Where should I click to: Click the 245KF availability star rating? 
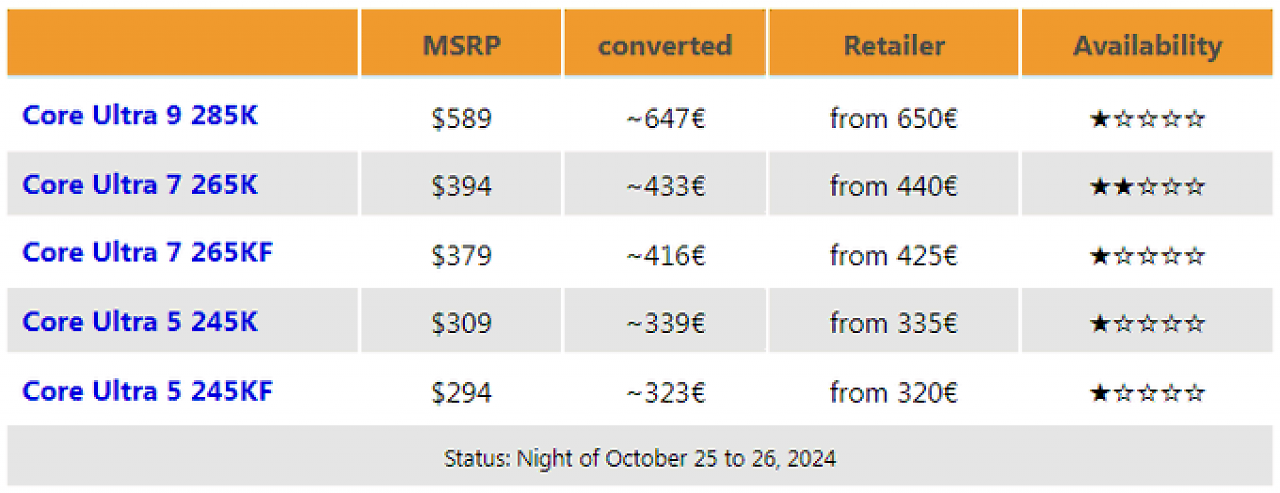pyautogui.click(x=1148, y=394)
